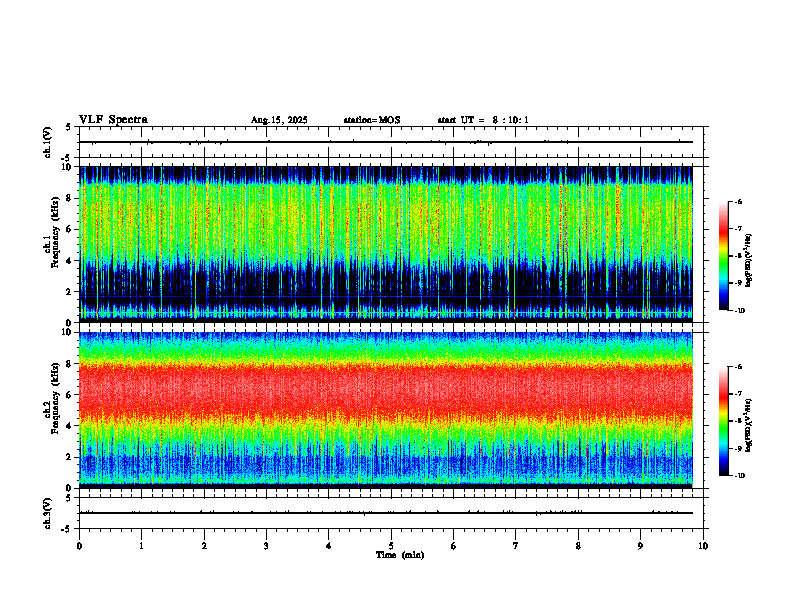Click time axis tick label "3"
Viewport: 792px width, 612px height.
266,546
